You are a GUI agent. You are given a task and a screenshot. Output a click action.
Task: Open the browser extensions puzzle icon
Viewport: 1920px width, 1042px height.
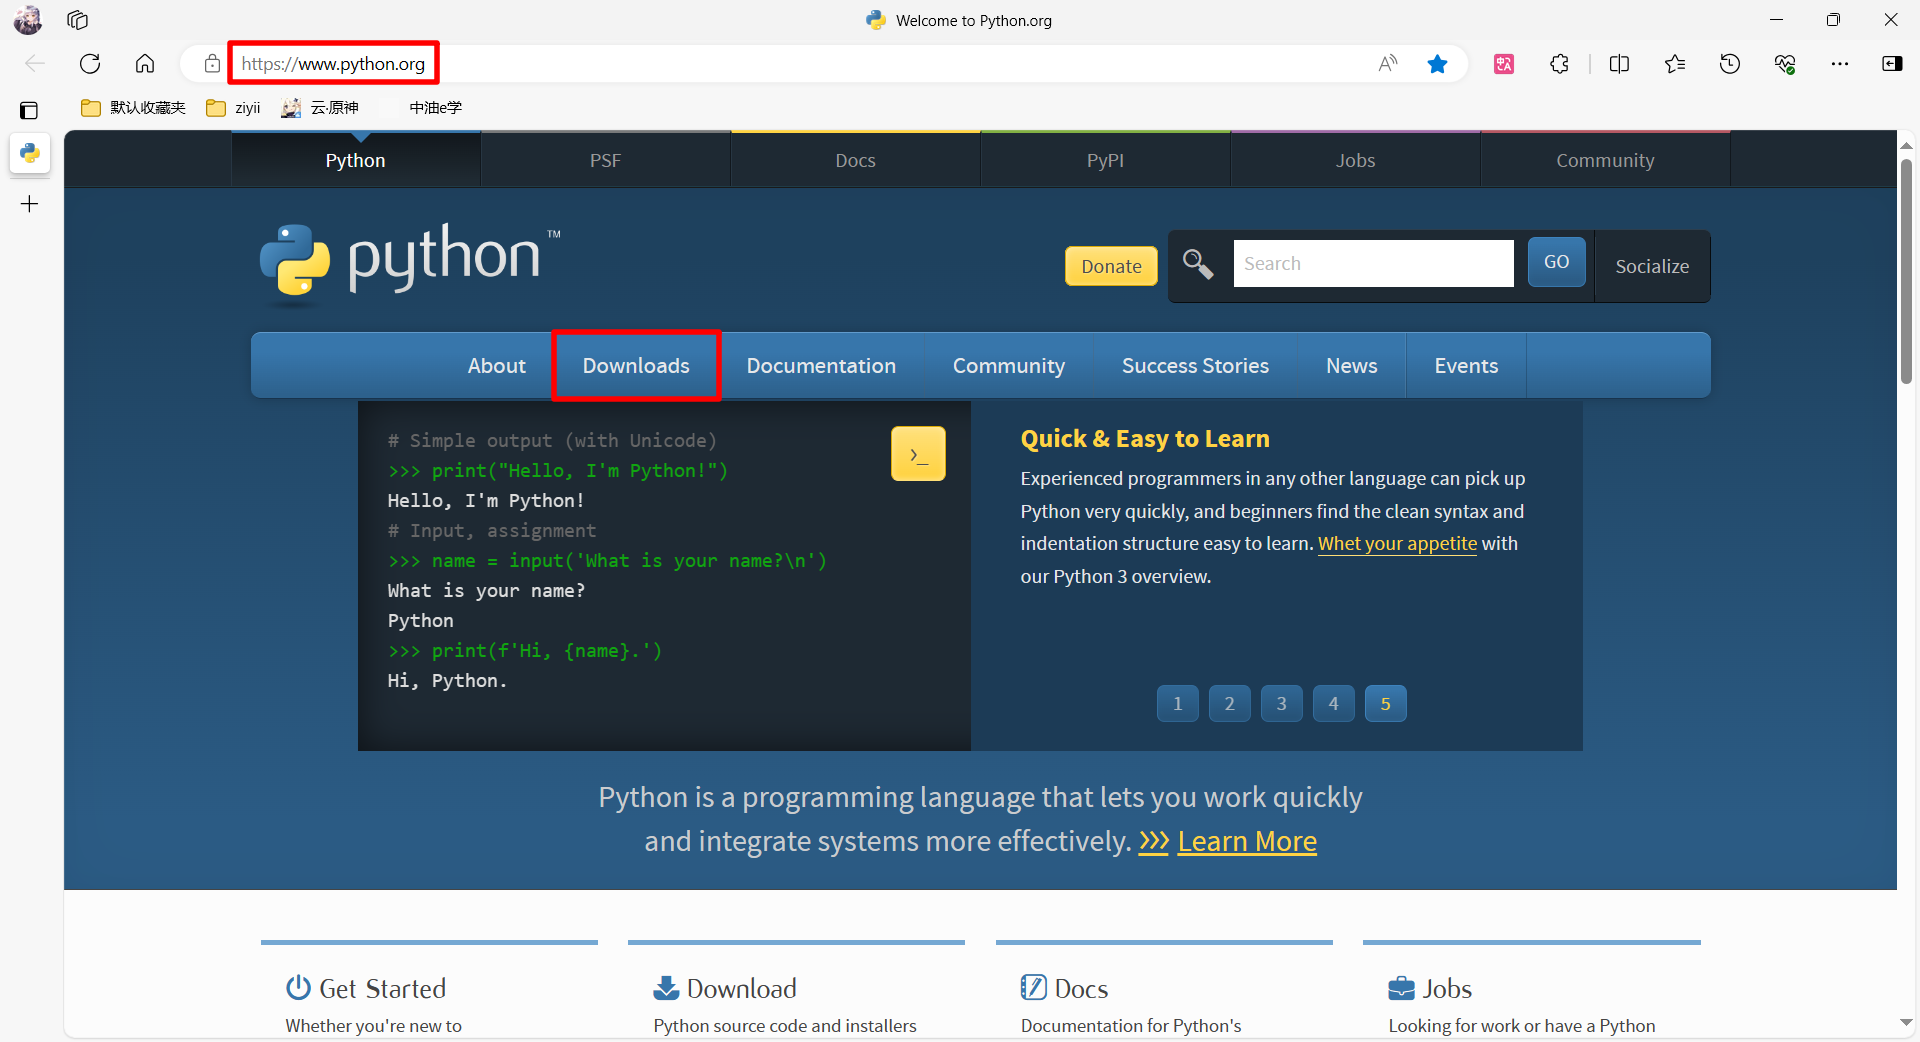1559,64
